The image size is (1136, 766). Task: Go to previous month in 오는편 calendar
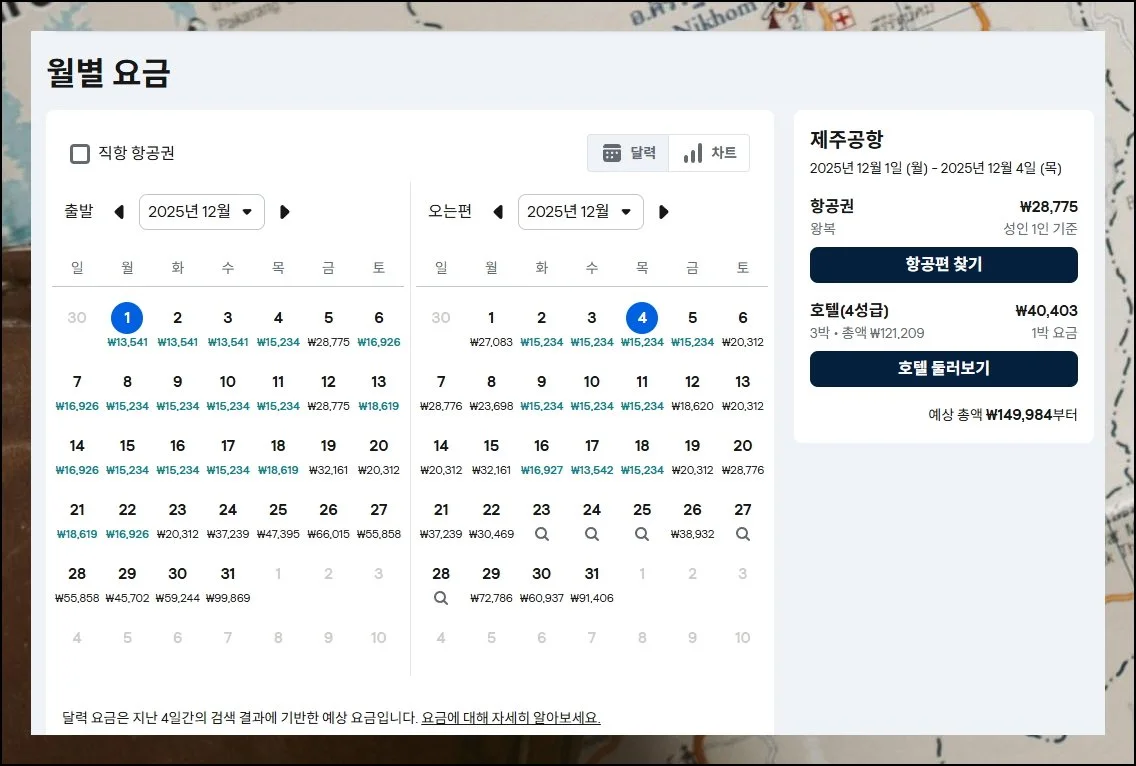click(x=498, y=212)
